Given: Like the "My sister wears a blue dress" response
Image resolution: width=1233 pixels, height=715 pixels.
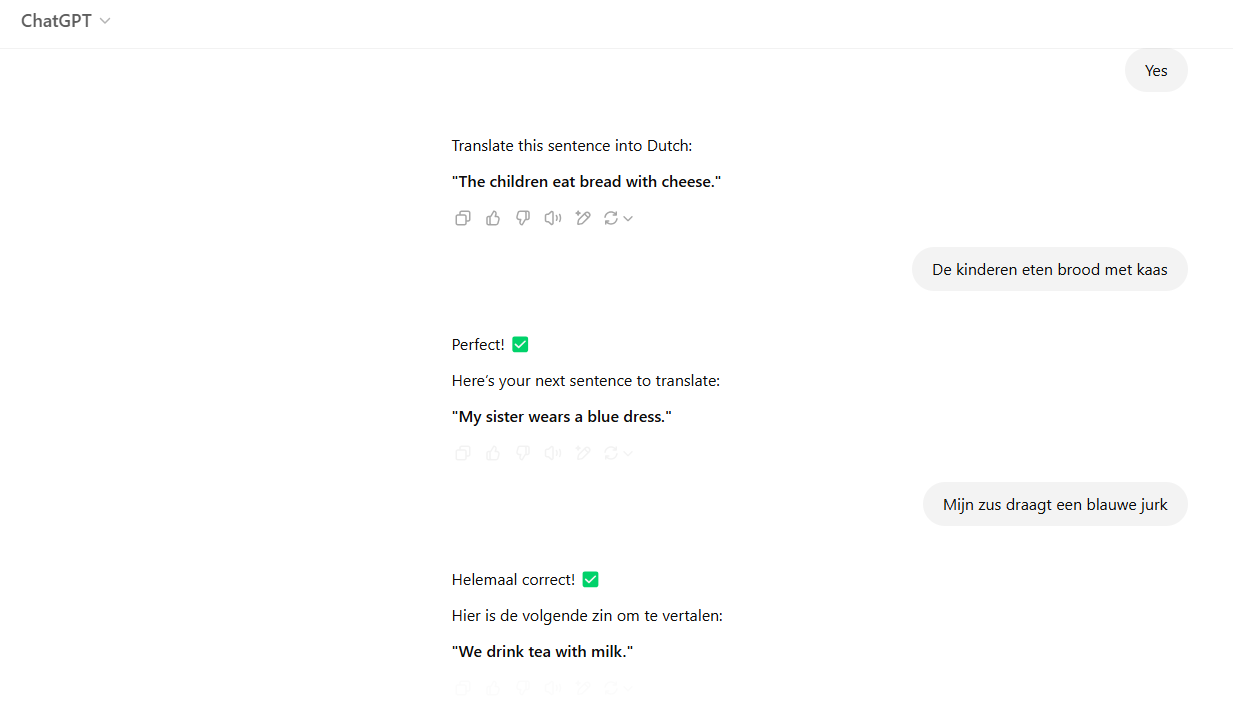Looking at the screenshot, I should tap(493, 453).
